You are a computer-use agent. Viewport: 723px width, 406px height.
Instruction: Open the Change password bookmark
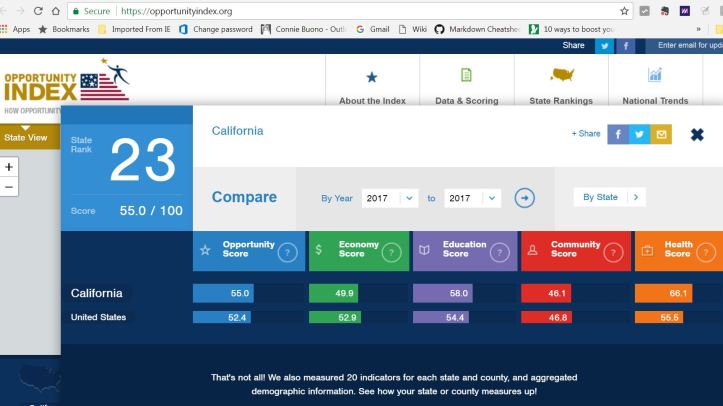216,29
